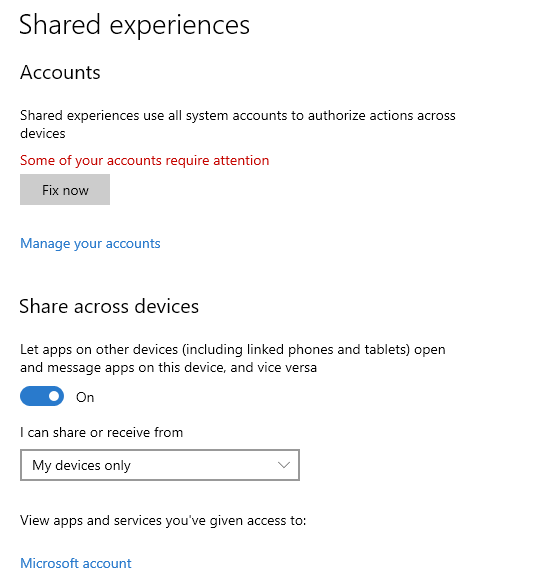542x578 pixels.
Task: Click the and vice versa description line
Action: coord(168,368)
